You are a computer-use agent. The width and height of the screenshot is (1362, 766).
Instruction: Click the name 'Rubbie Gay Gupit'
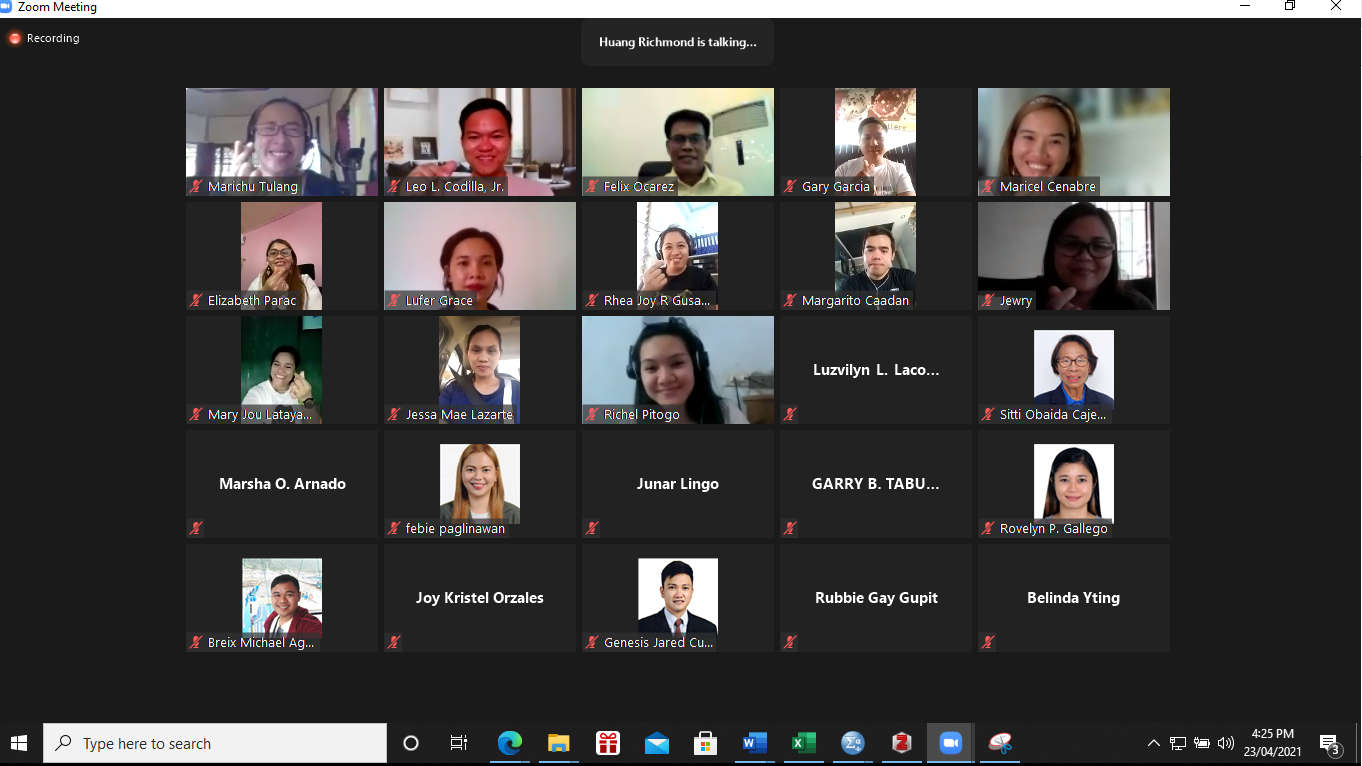click(876, 598)
